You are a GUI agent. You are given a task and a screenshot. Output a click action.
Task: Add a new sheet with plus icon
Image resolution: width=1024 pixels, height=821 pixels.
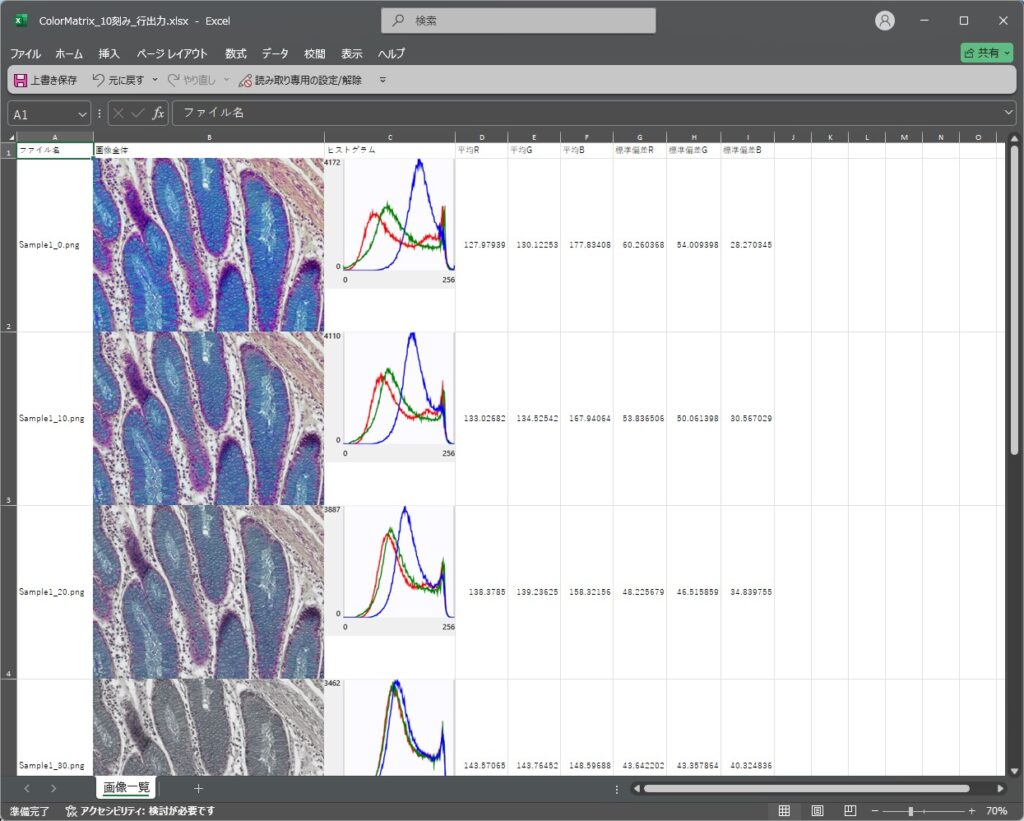(x=198, y=788)
